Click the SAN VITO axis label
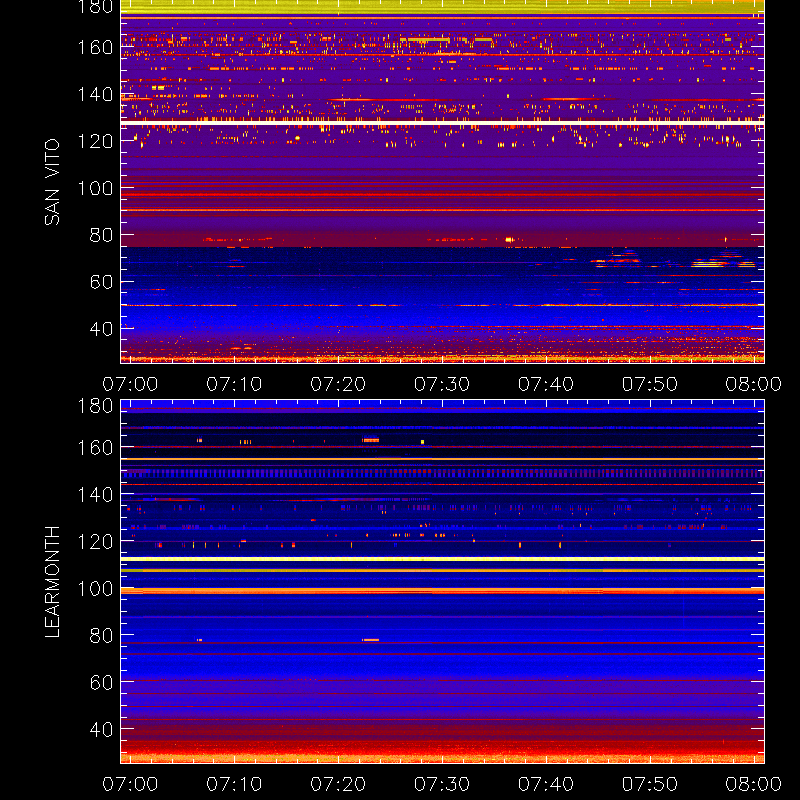Image resolution: width=800 pixels, height=800 pixels. coord(52,182)
